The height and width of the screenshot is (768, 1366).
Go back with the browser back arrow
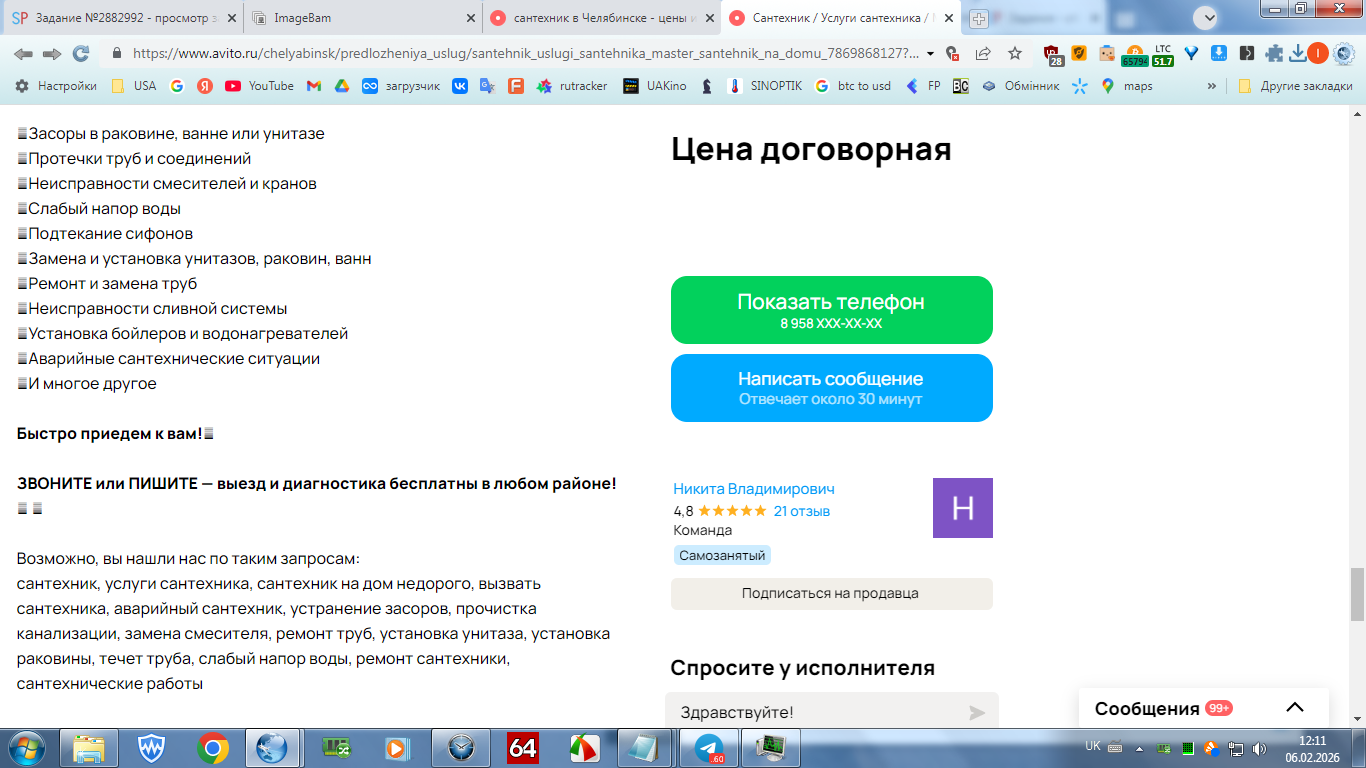click(23, 54)
